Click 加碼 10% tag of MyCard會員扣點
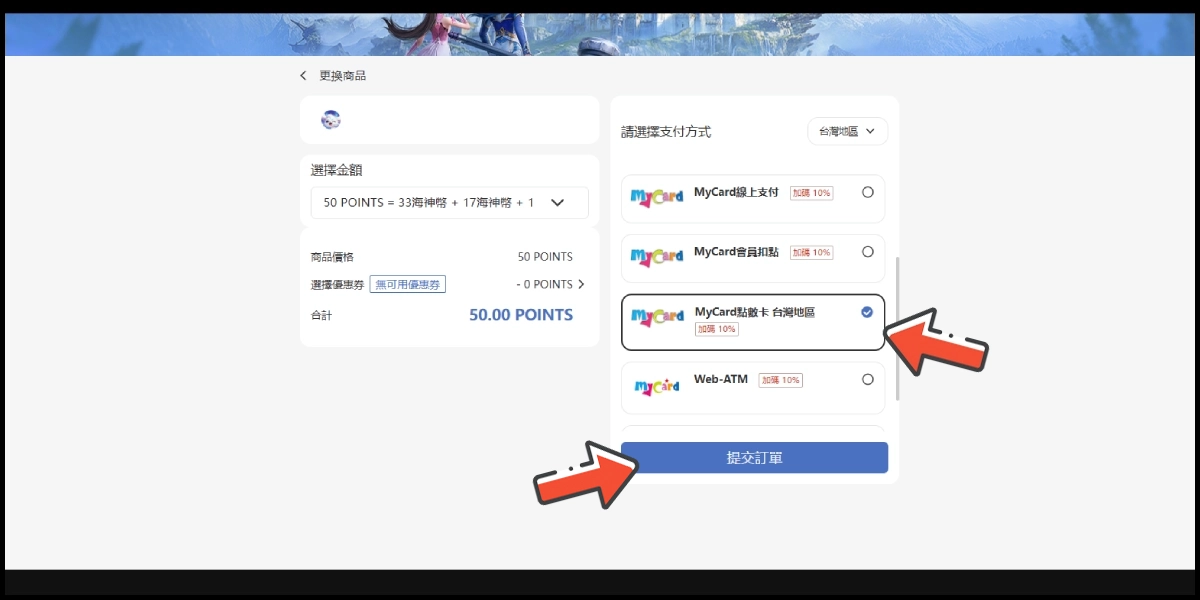Image resolution: width=1200 pixels, height=600 pixels. pyautogui.click(x=812, y=253)
